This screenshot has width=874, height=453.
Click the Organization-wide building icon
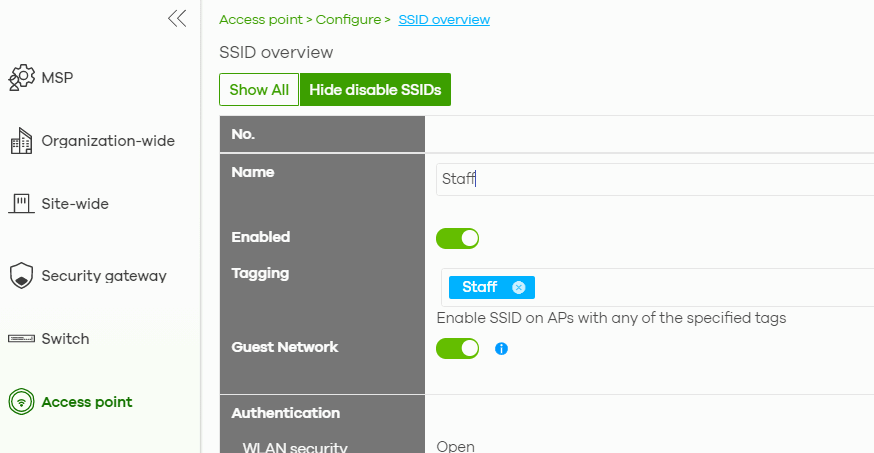pyautogui.click(x=21, y=142)
